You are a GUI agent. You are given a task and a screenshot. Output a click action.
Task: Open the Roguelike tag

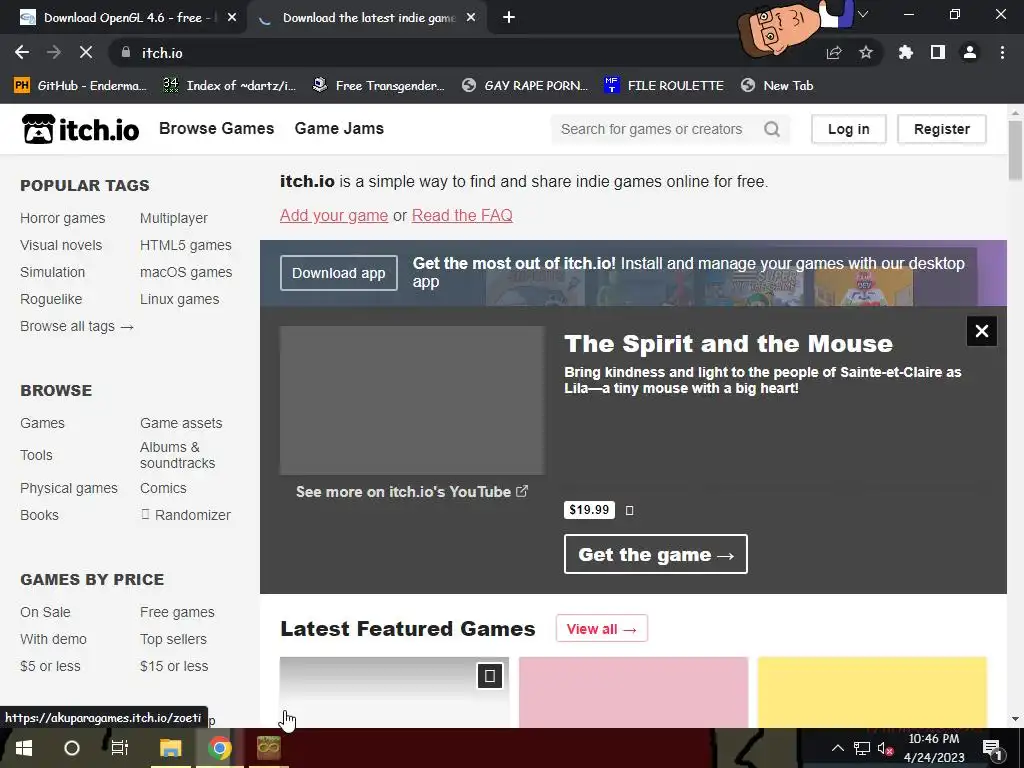coord(51,299)
